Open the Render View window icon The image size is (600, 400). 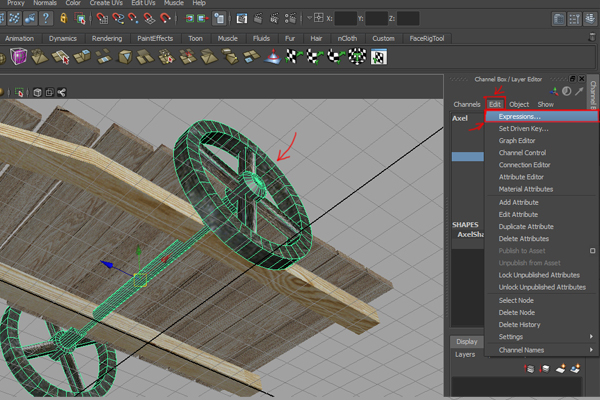[x=241, y=18]
